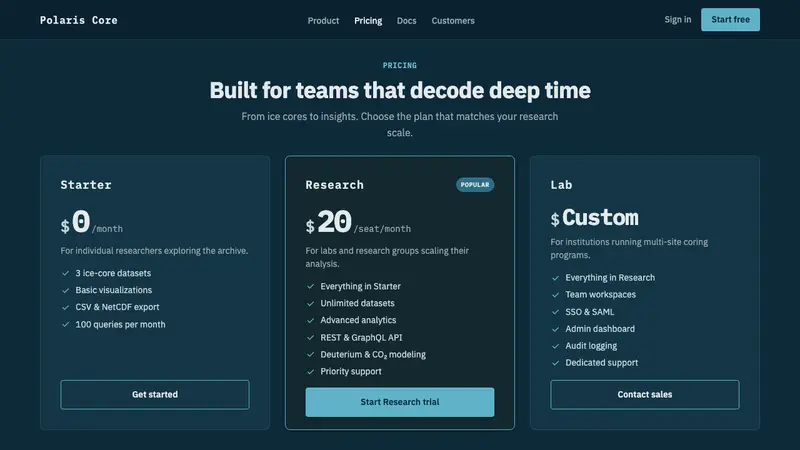Click the $20 /seat/month price
This screenshot has height=450, width=800.
click(x=358, y=223)
